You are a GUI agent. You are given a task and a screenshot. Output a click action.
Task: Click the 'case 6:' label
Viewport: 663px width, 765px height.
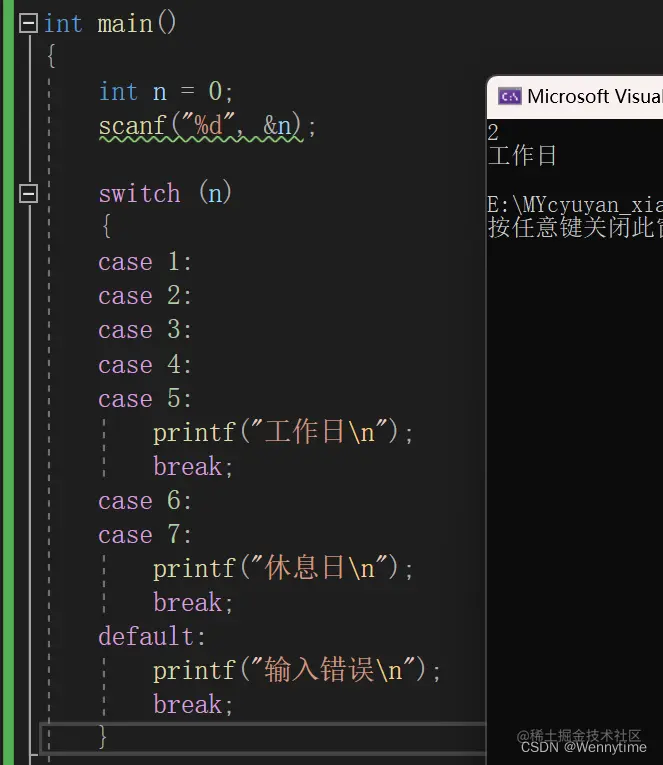[x=145, y=501]
